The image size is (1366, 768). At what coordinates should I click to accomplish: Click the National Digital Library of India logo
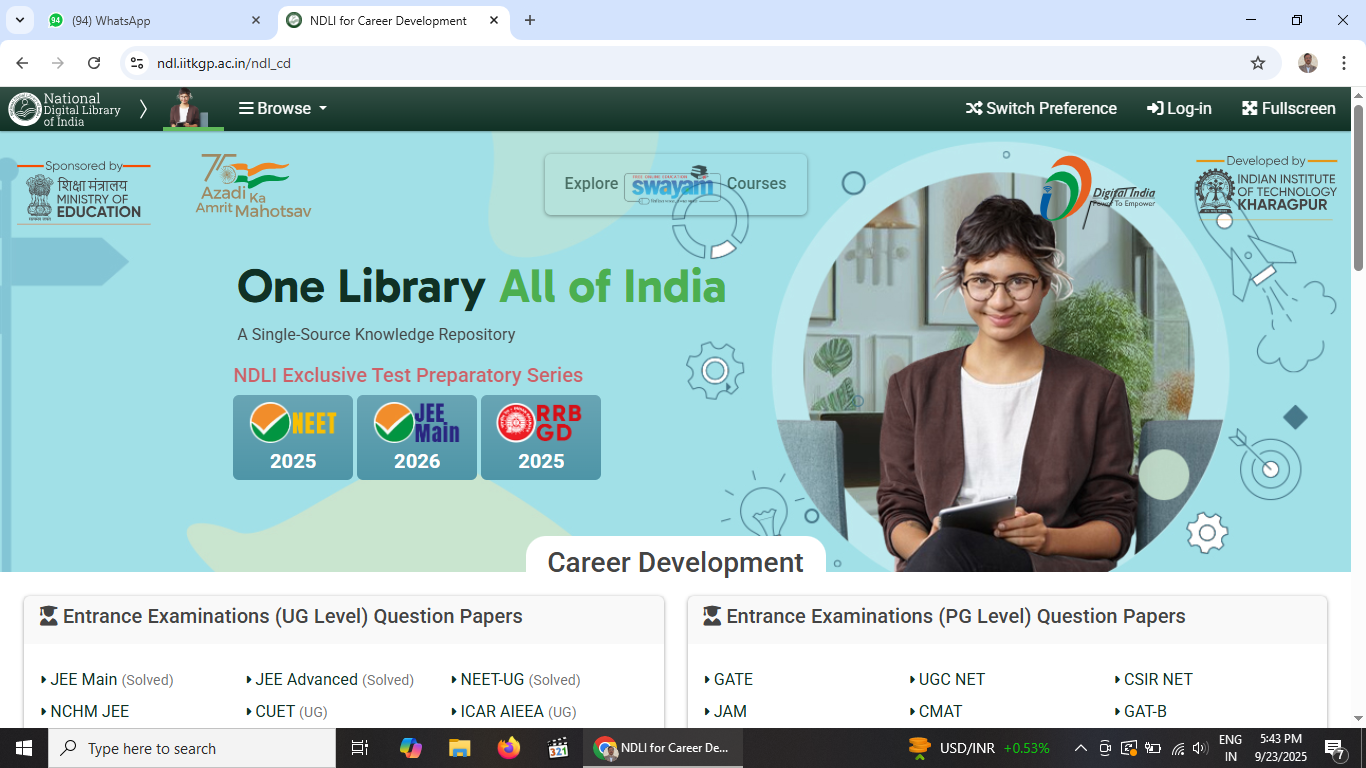pyautogui.click(x=65, y=109)
